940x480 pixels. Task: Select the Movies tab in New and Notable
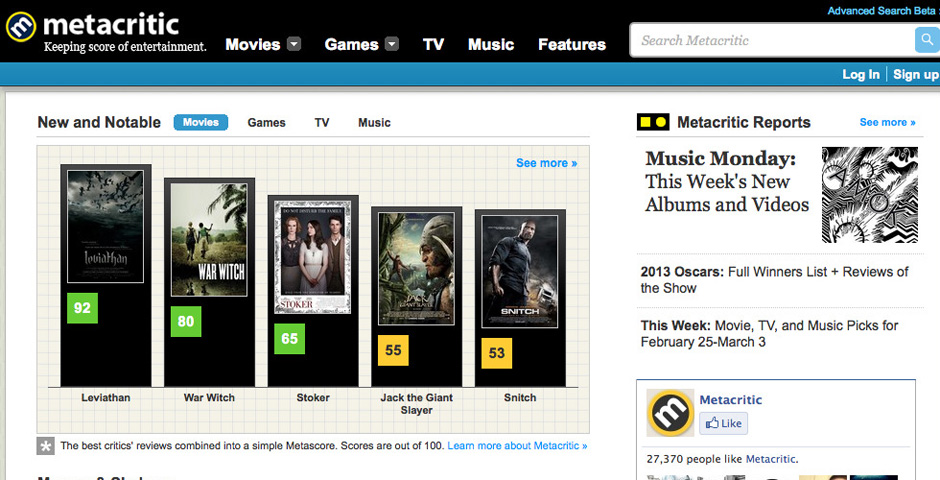click(x=201, y=122)
